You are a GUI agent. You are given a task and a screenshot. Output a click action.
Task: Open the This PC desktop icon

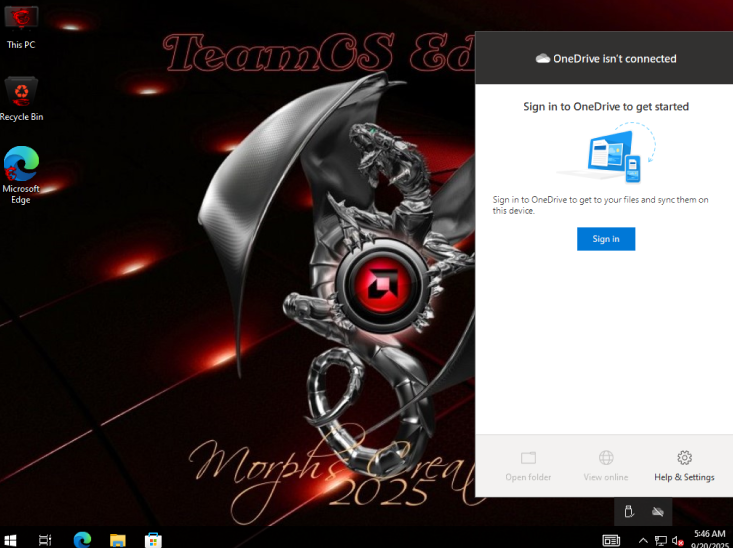tap(21, 28)
